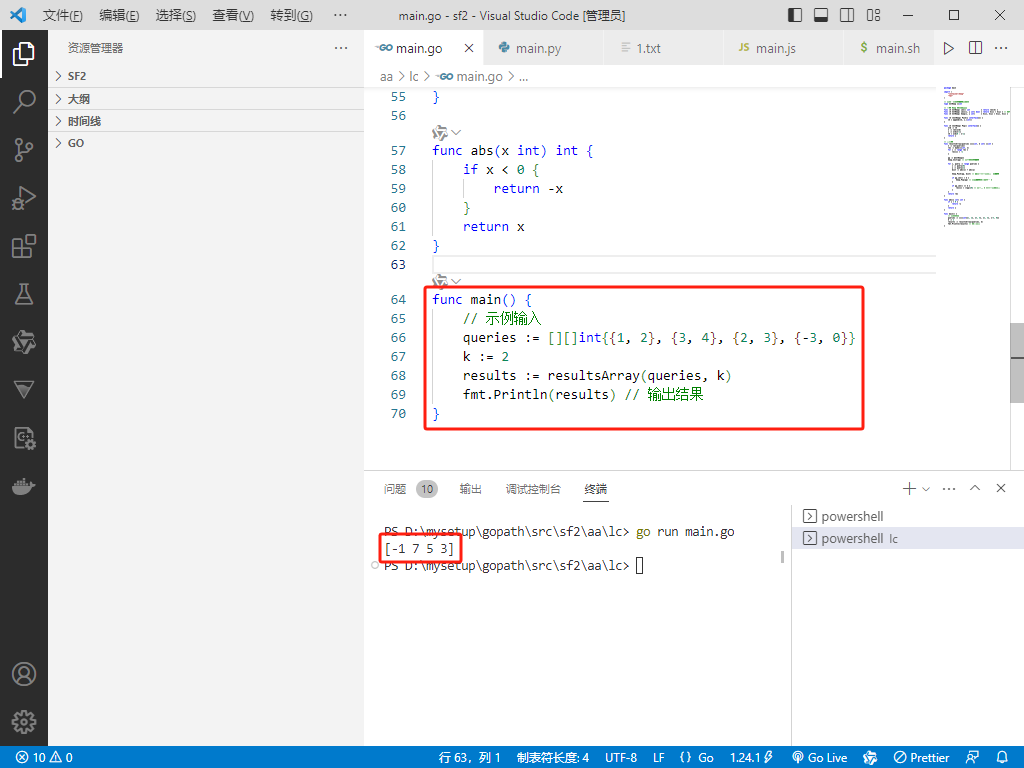Expand the SF2 folder section
Screen dimensions: 1024x768
[x=206, y=76]
